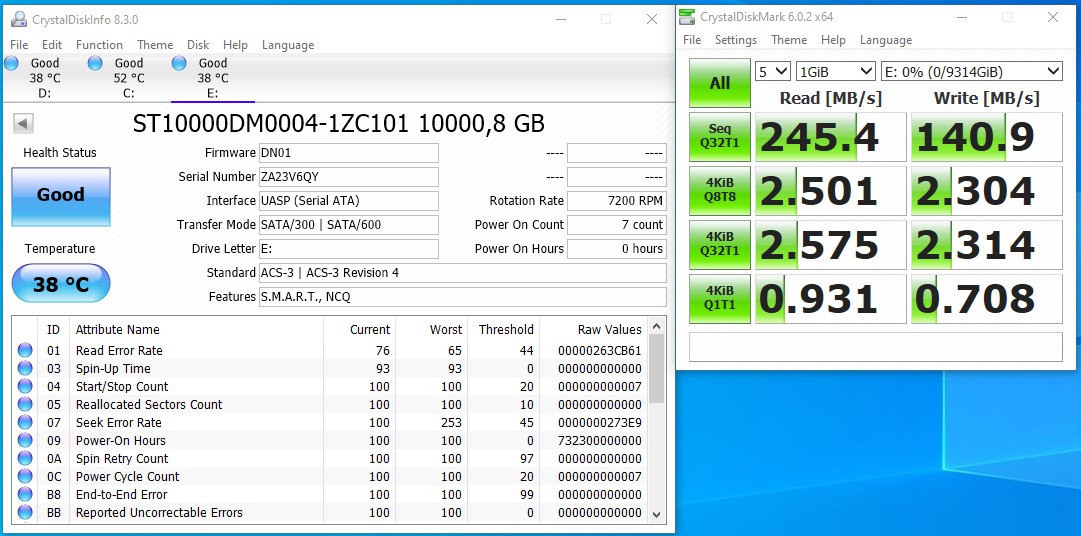Open File menu in CrystalDiskMark

point(692,40)
